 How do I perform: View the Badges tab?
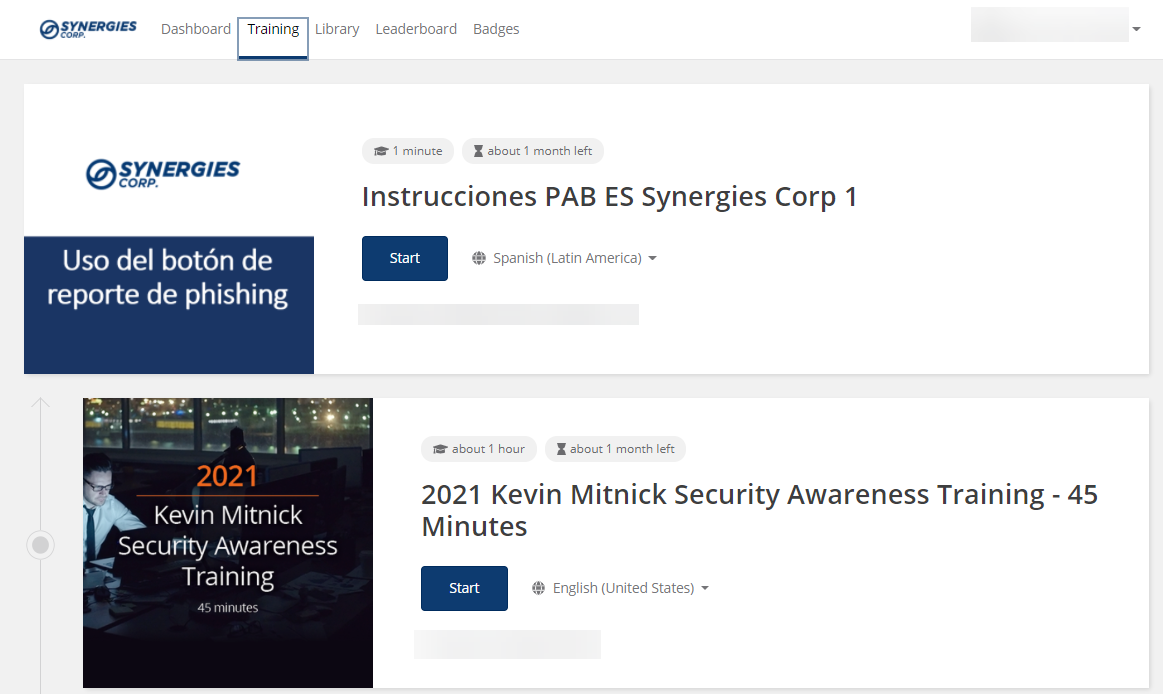coord(496,29)
